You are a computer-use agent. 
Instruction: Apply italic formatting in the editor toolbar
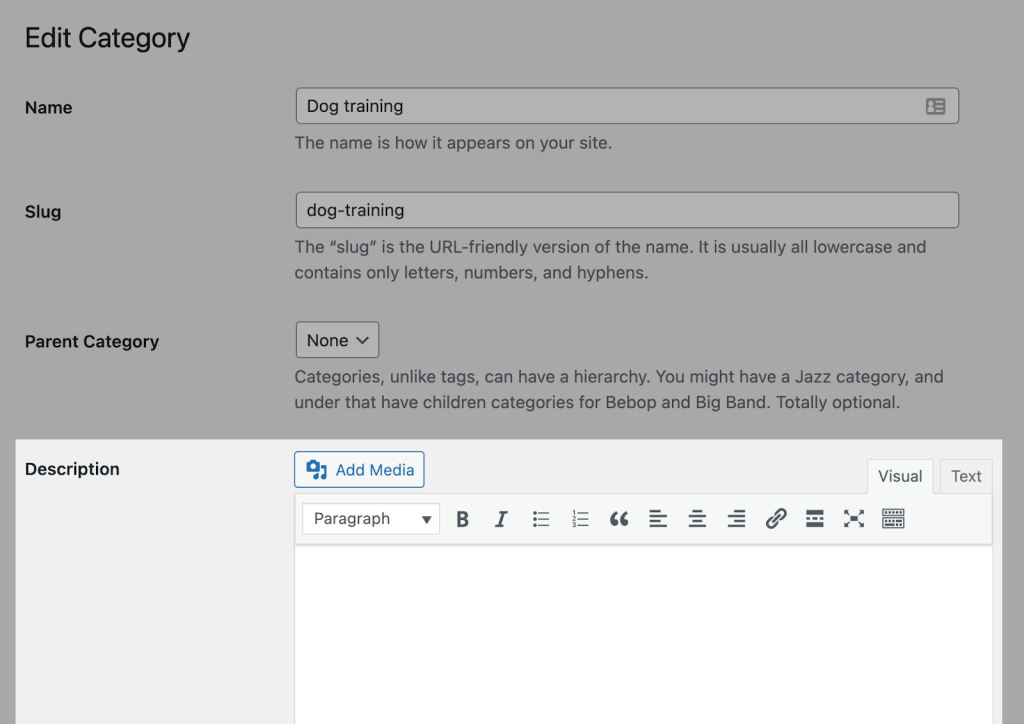[x=501, y=519]
